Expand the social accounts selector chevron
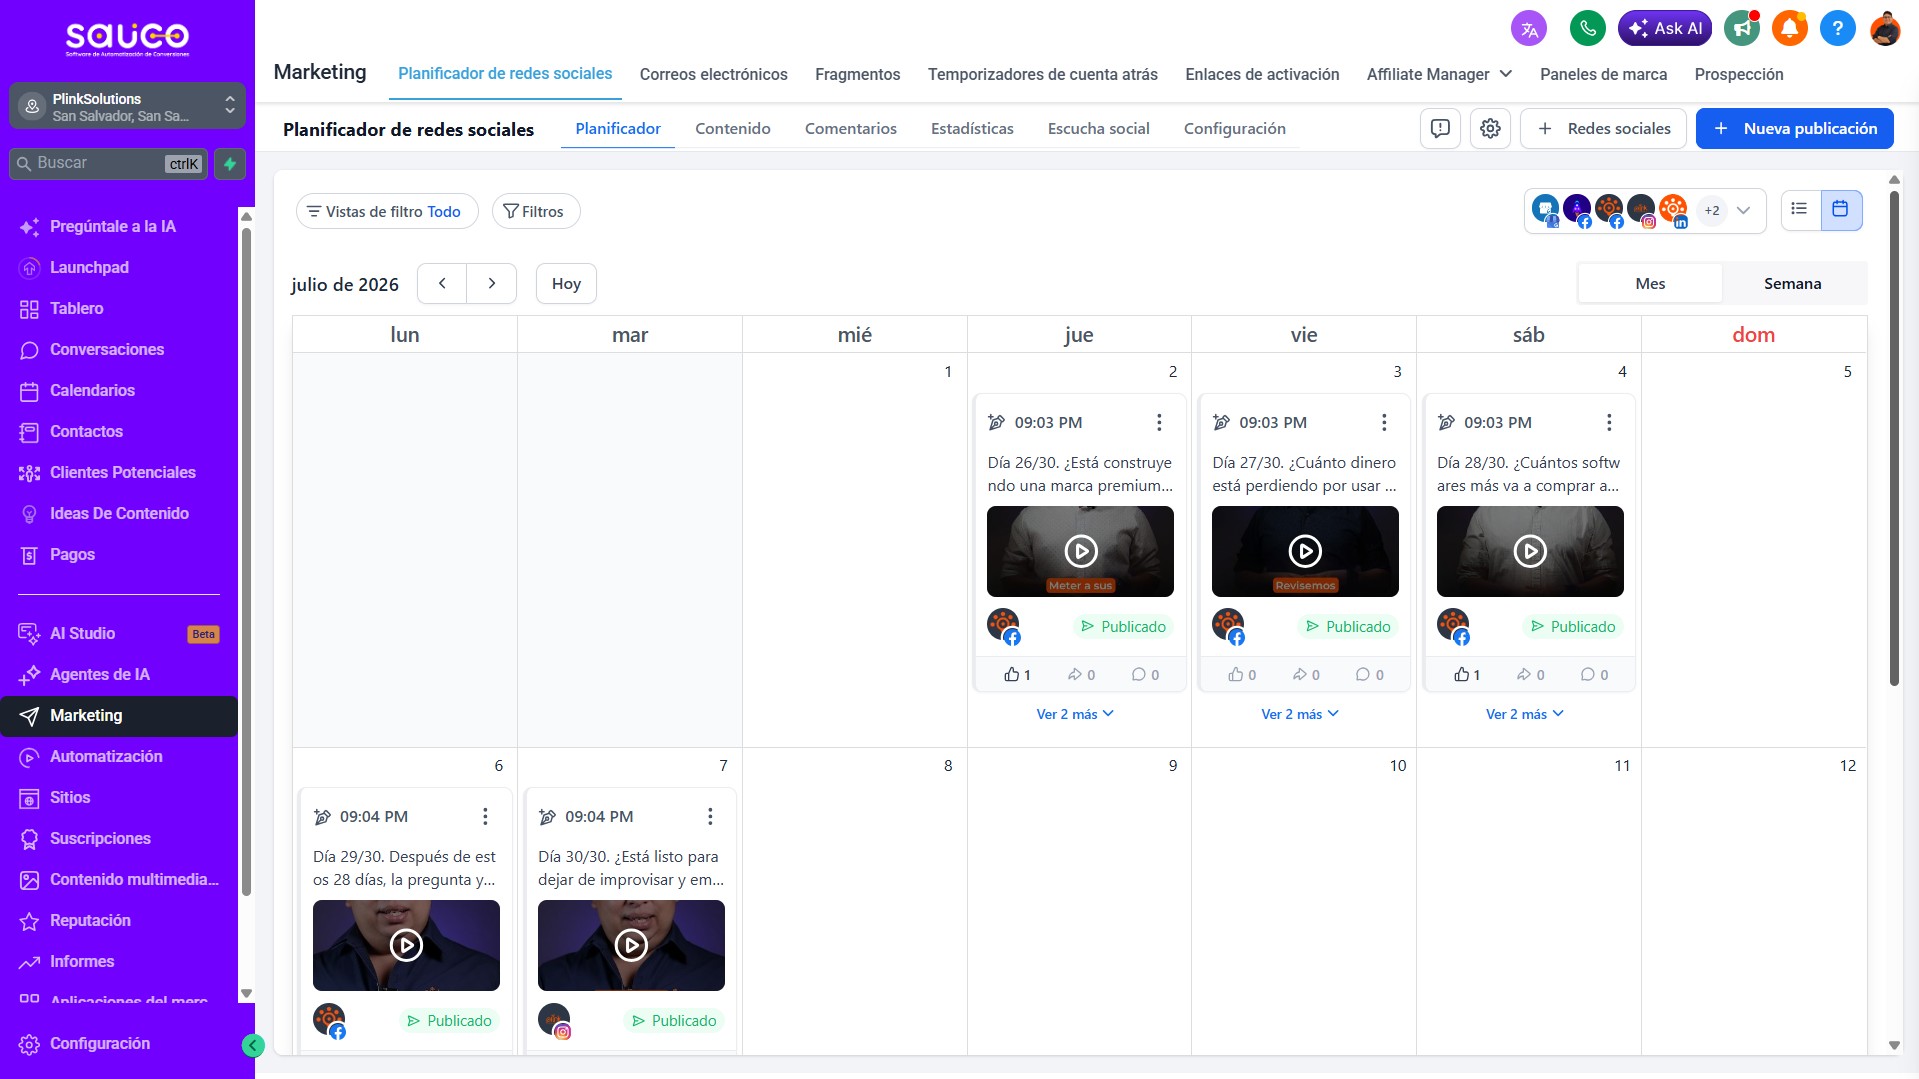1919x1079 pixels. coord(1744,211)
